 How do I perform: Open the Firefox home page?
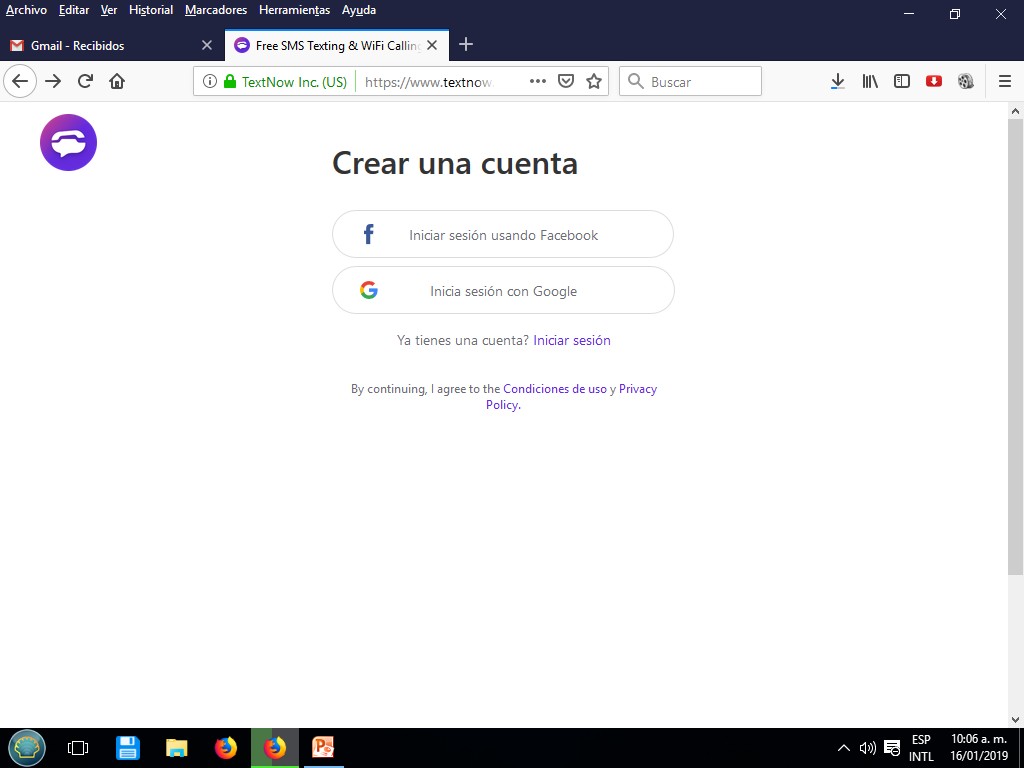click(117, 81)
